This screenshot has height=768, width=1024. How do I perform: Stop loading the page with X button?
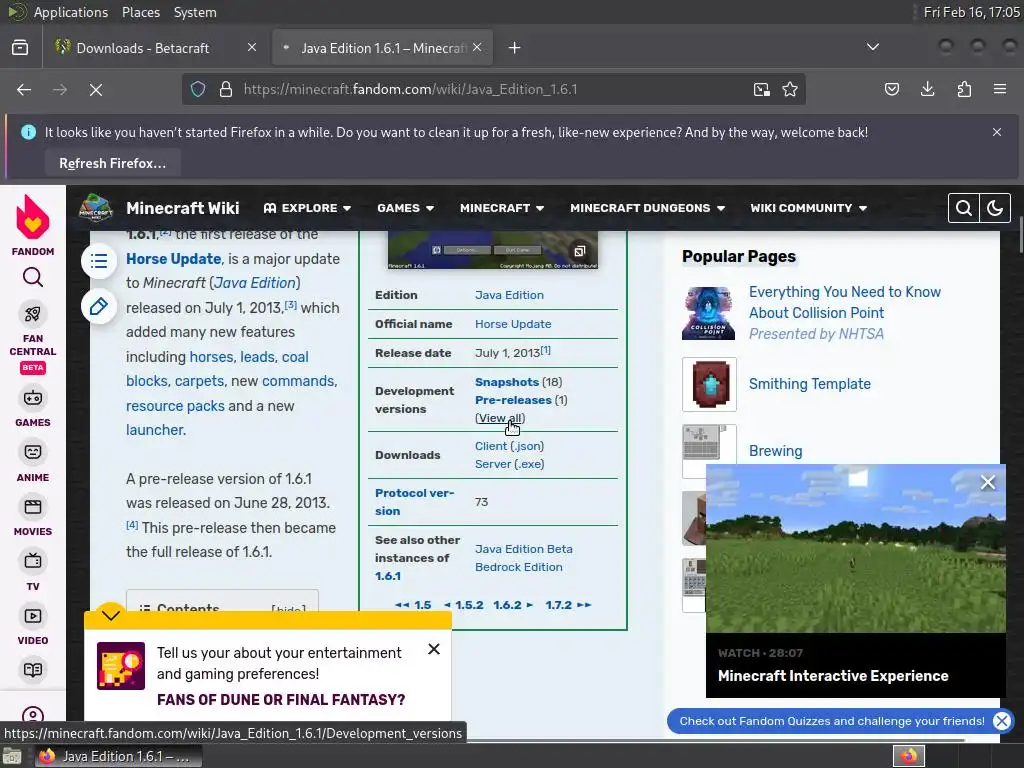coord(96,89)
